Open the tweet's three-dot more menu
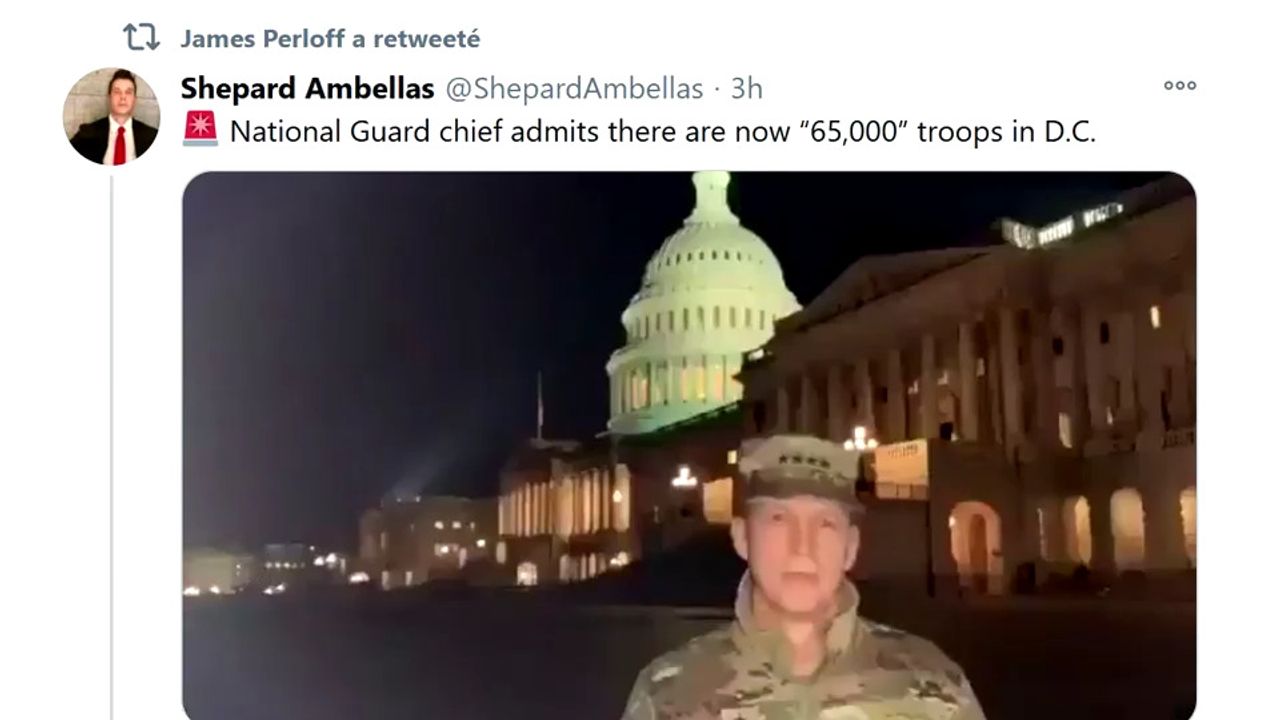Image resolution: width=1280 pixels, height=720 pixels. tap(1180, 85)
